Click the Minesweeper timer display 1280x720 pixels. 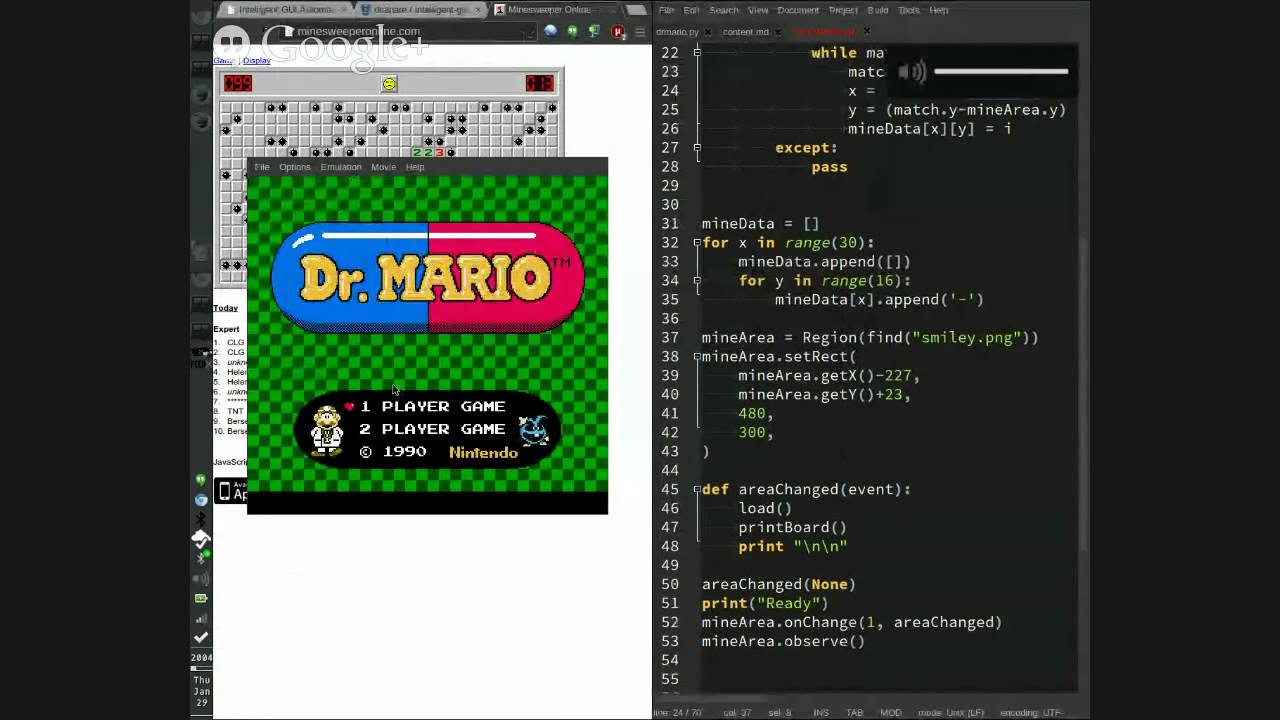pos(540,84)
